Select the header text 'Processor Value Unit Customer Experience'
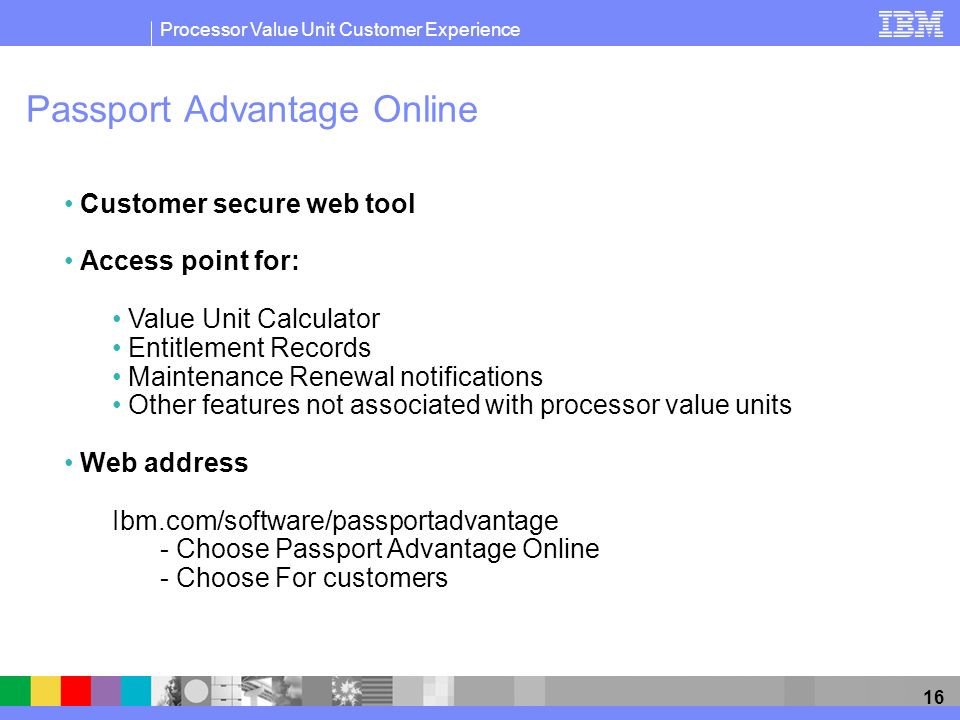 pos(340,29)
